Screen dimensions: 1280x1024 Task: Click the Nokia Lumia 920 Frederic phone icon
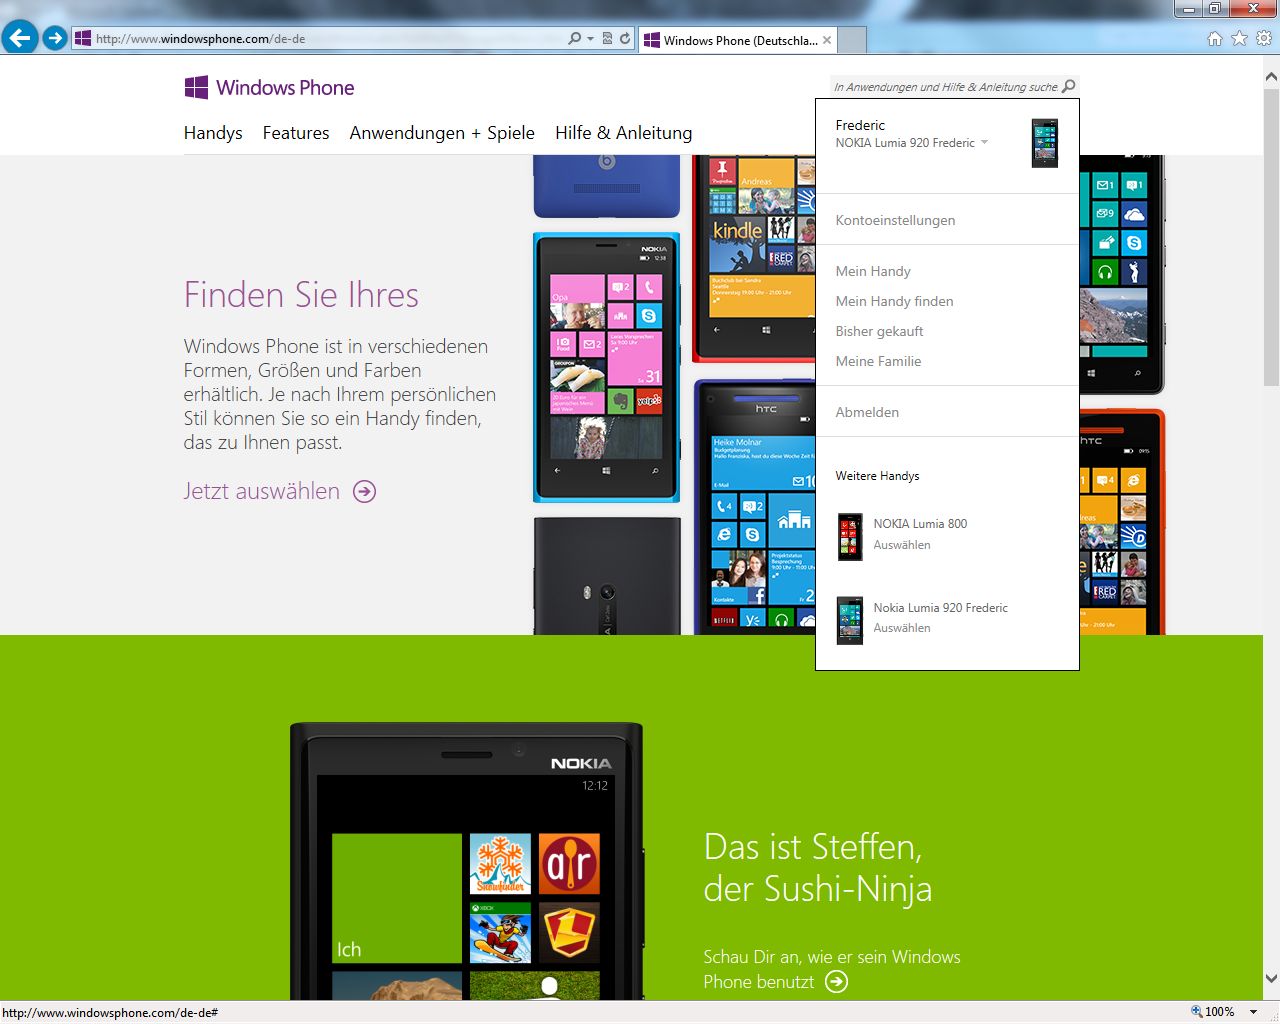[850, 620]
